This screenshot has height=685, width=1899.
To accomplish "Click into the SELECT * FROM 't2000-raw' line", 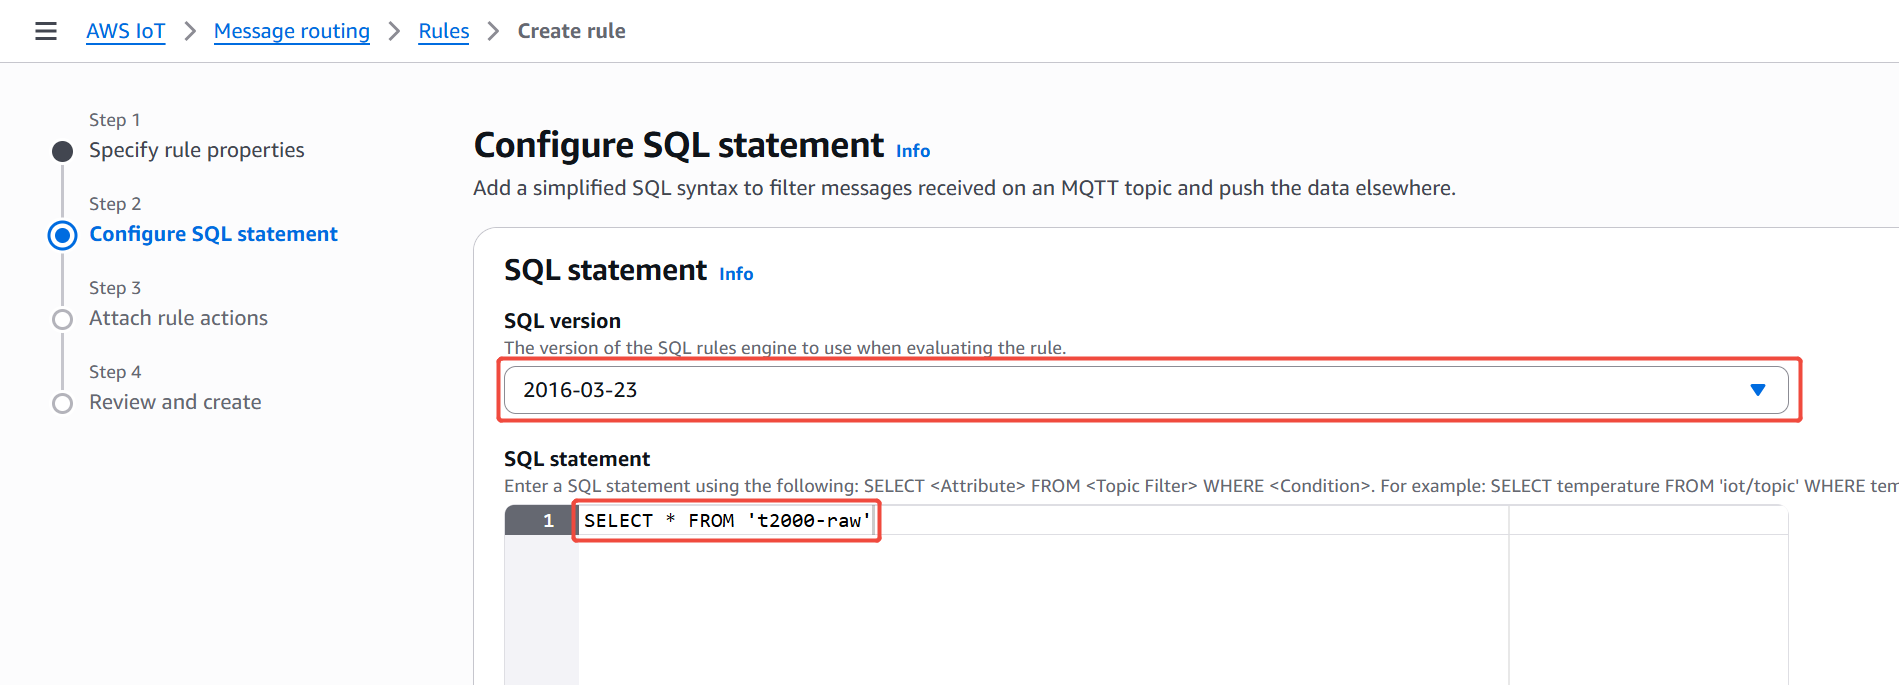I will pyautogui.click(x=726, y=521).
